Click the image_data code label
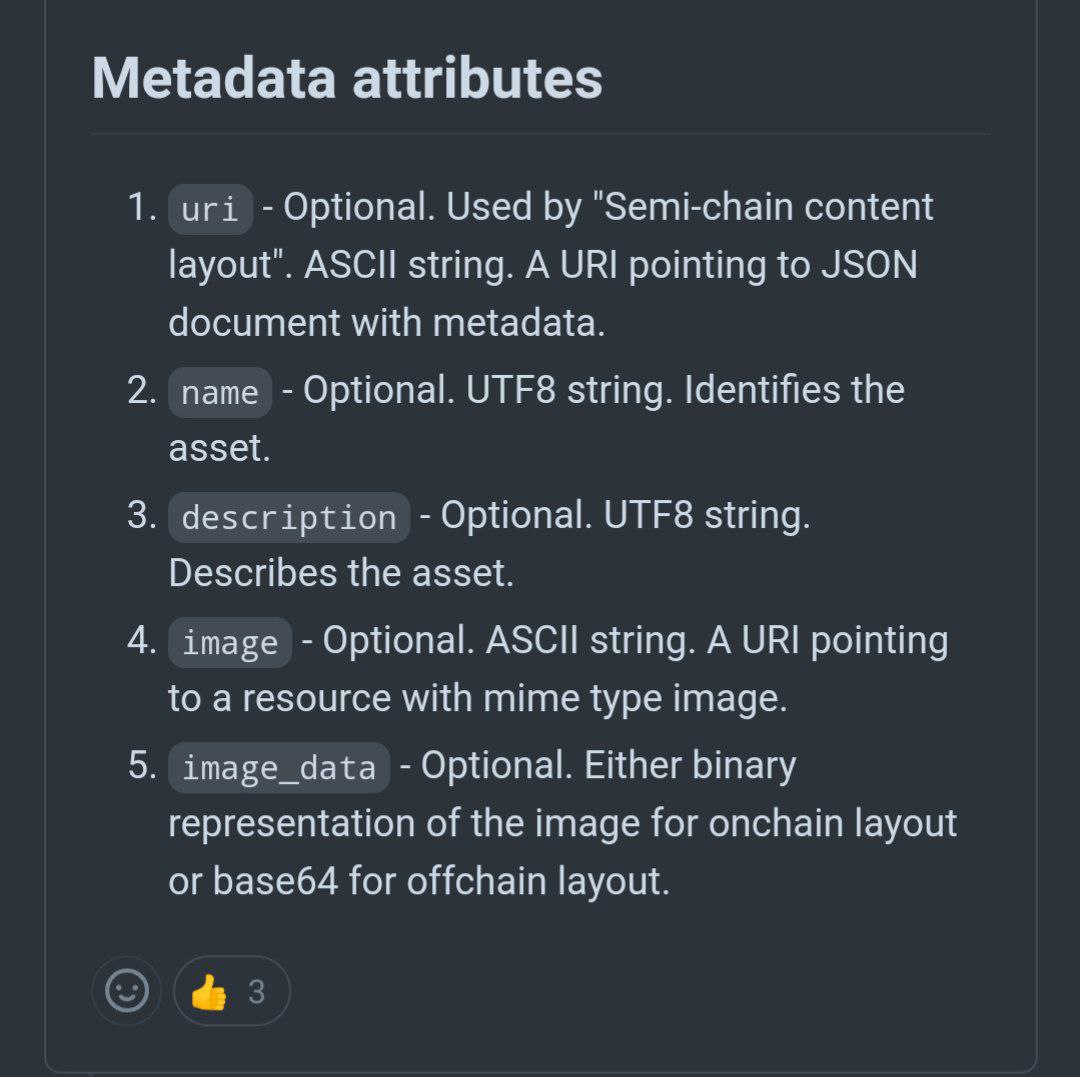 (x=279, y=767)
